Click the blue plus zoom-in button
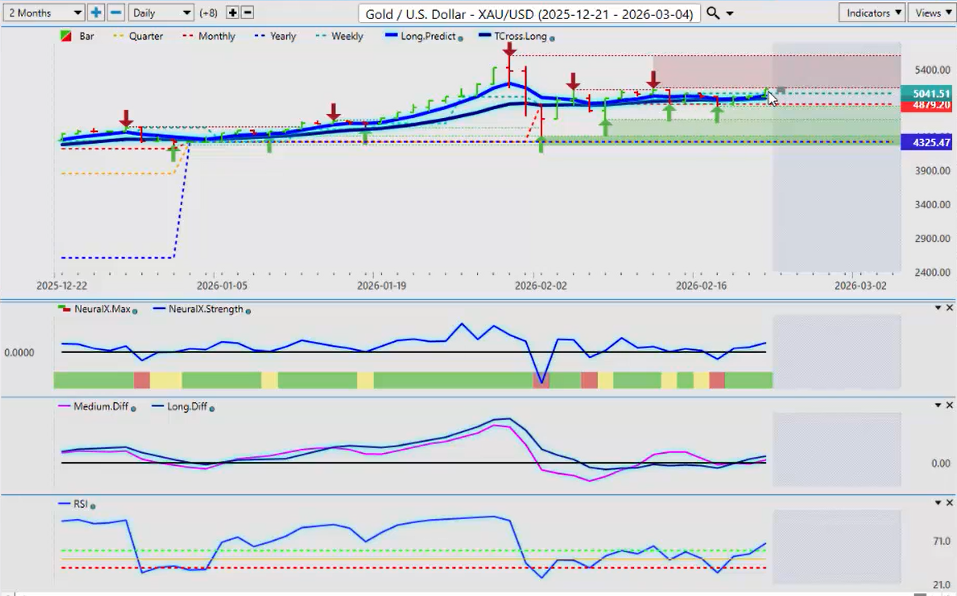Screen dimensions: 957x596 [x=96, y=13]
